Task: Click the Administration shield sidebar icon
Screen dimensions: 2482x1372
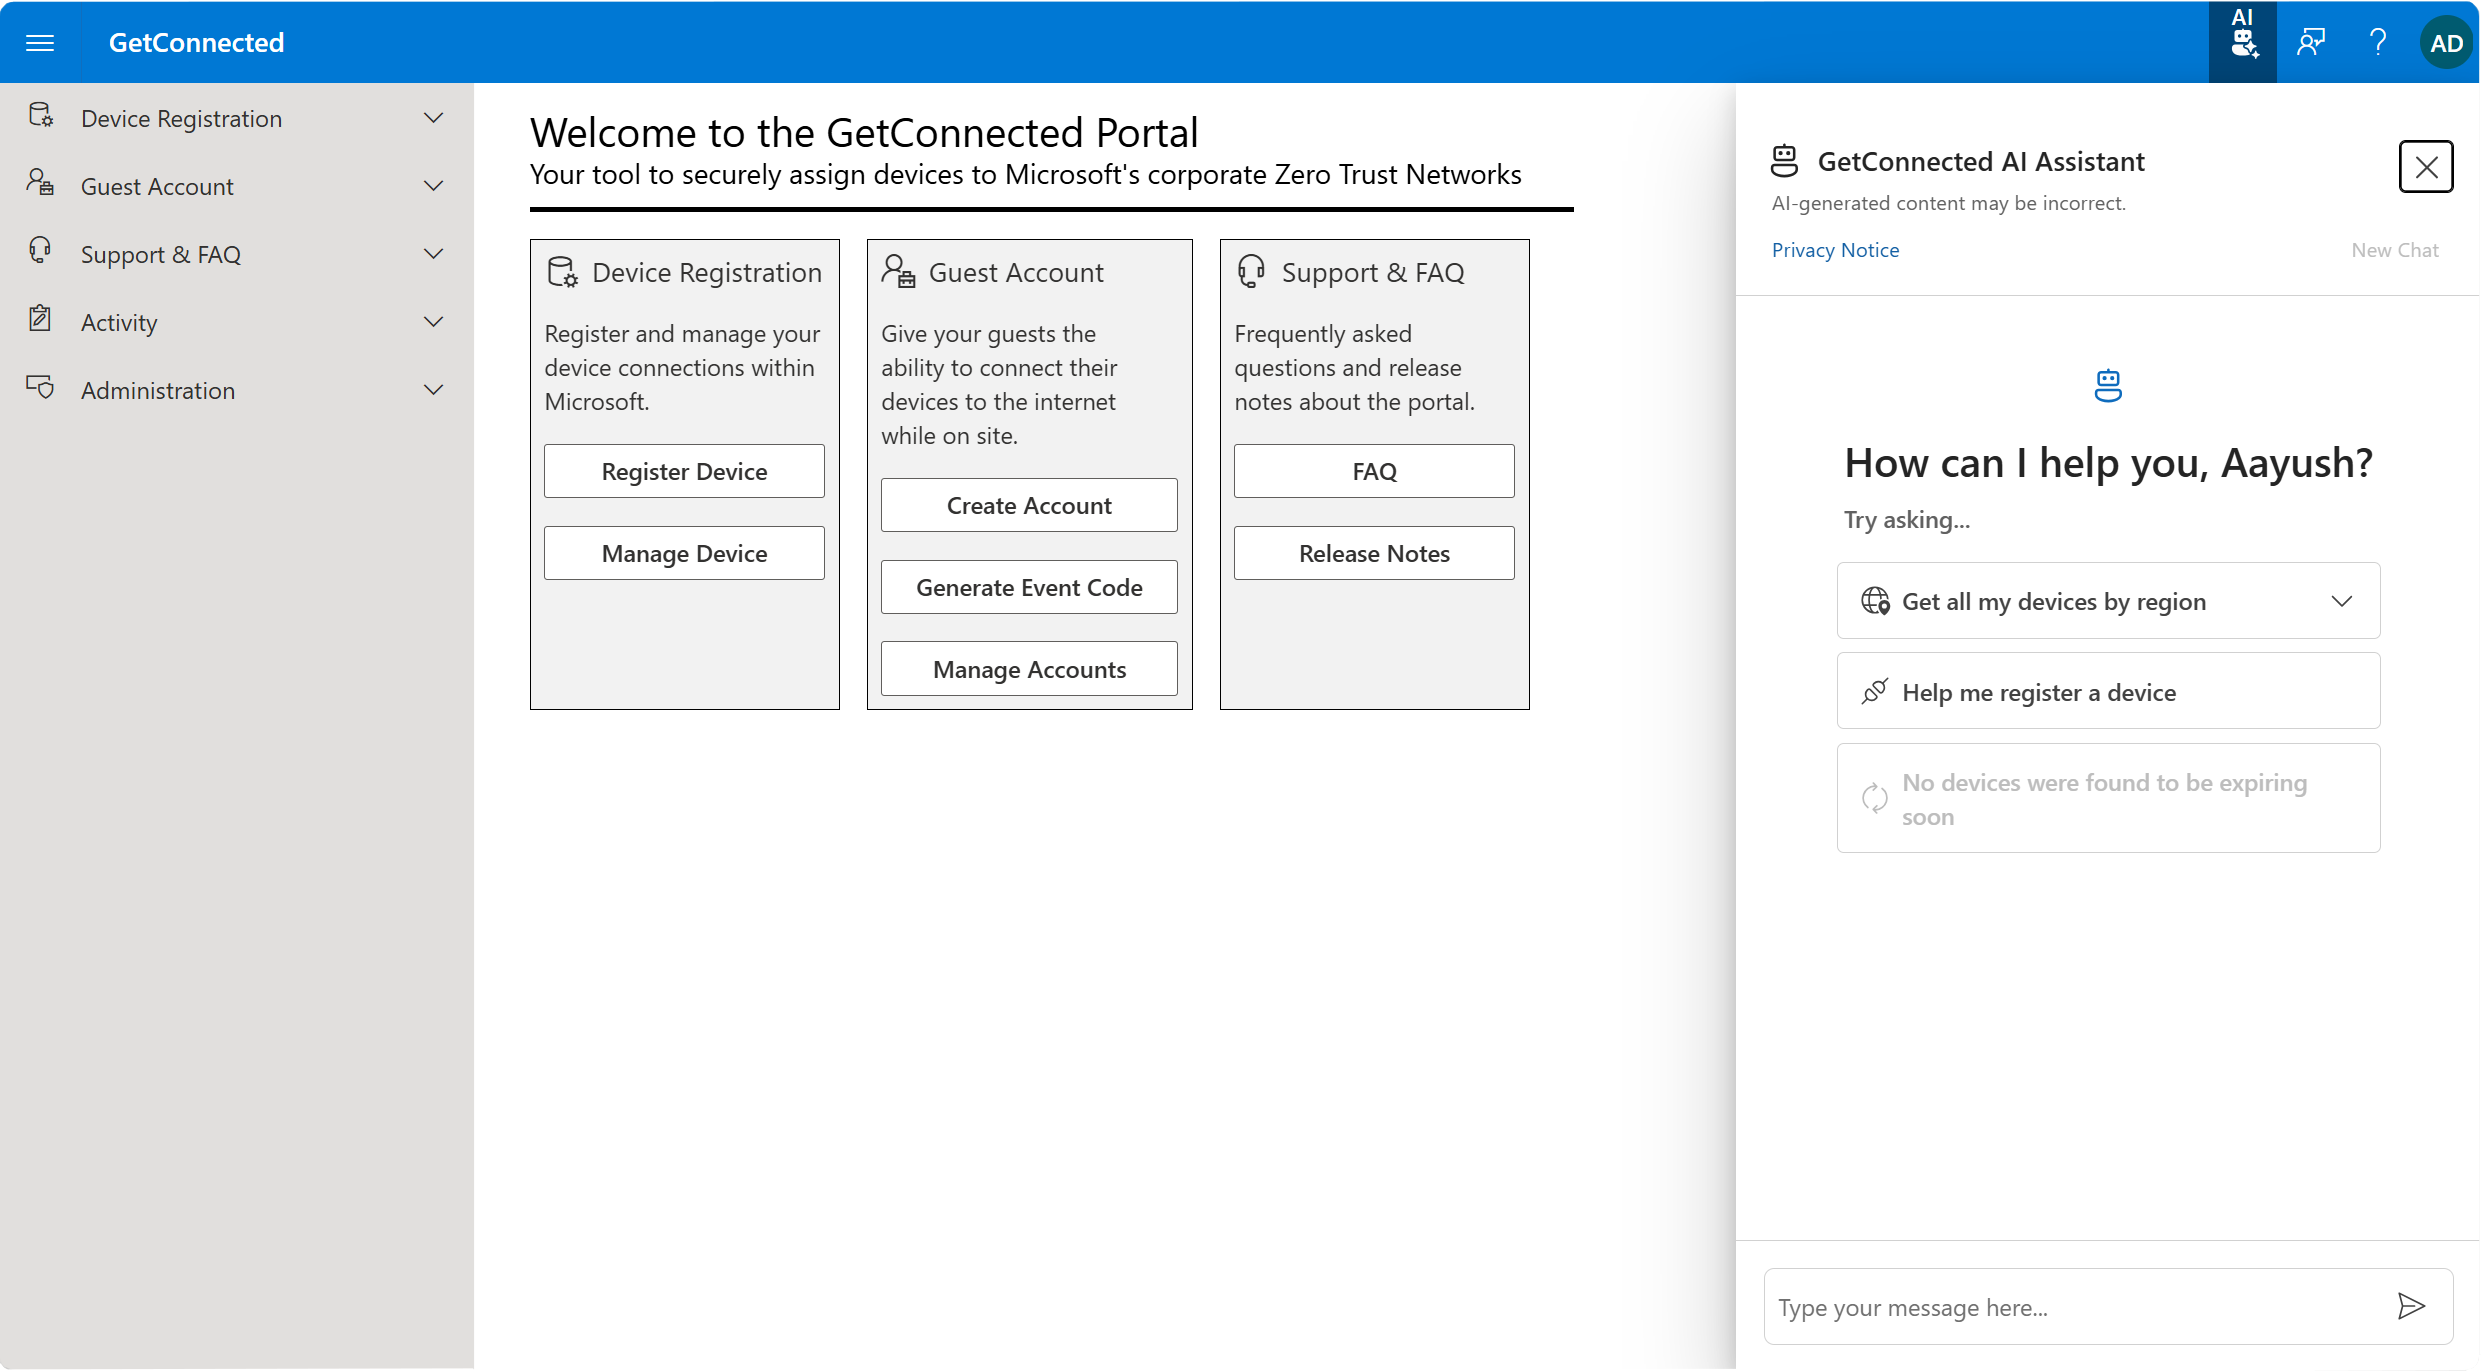Action: point(40,387)
